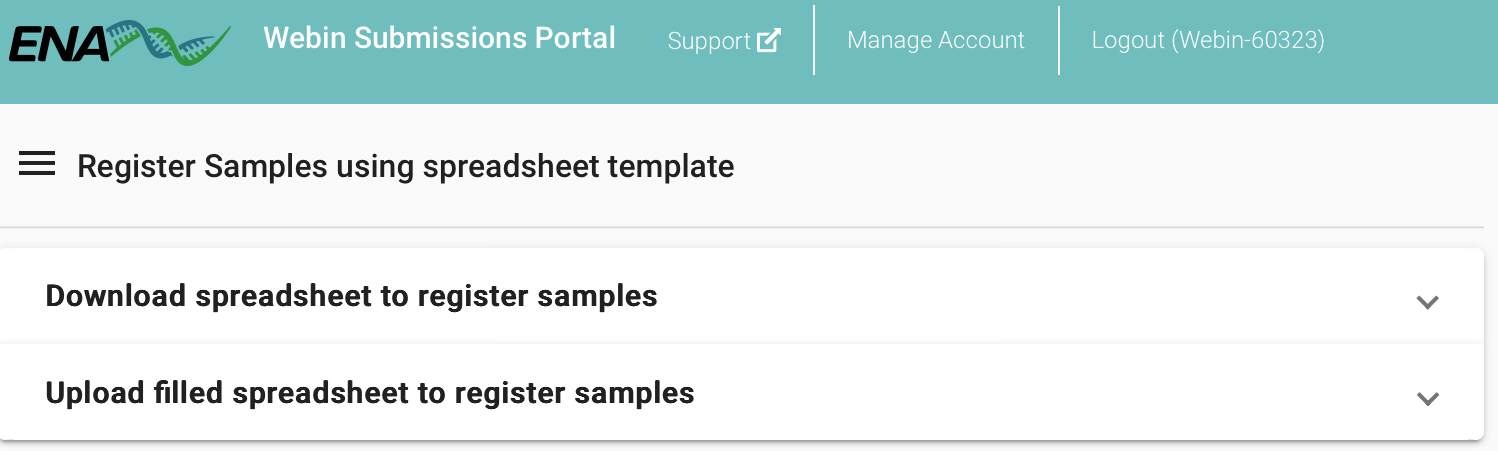Log out of the Webin-60323 account

pos(1207,40)
